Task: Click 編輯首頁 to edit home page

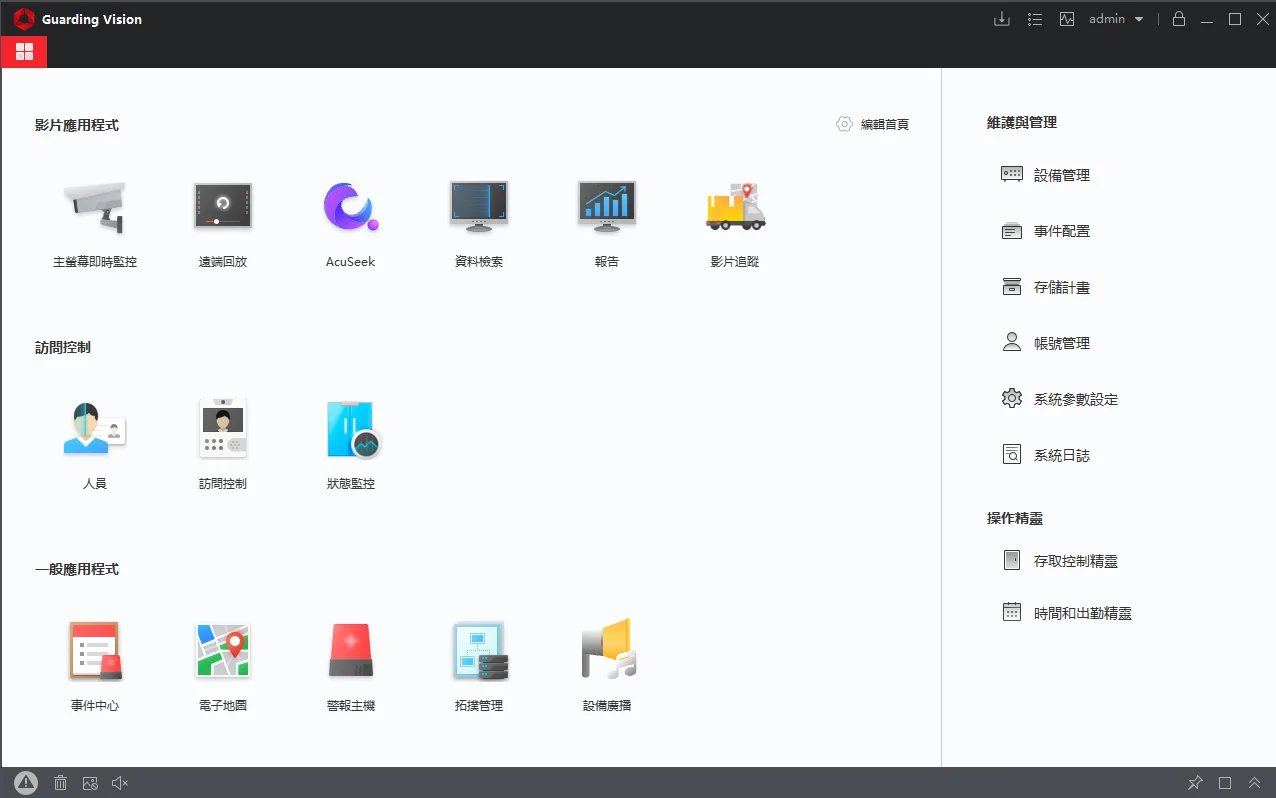Action: pyautogui.click(x=873, y=125)
